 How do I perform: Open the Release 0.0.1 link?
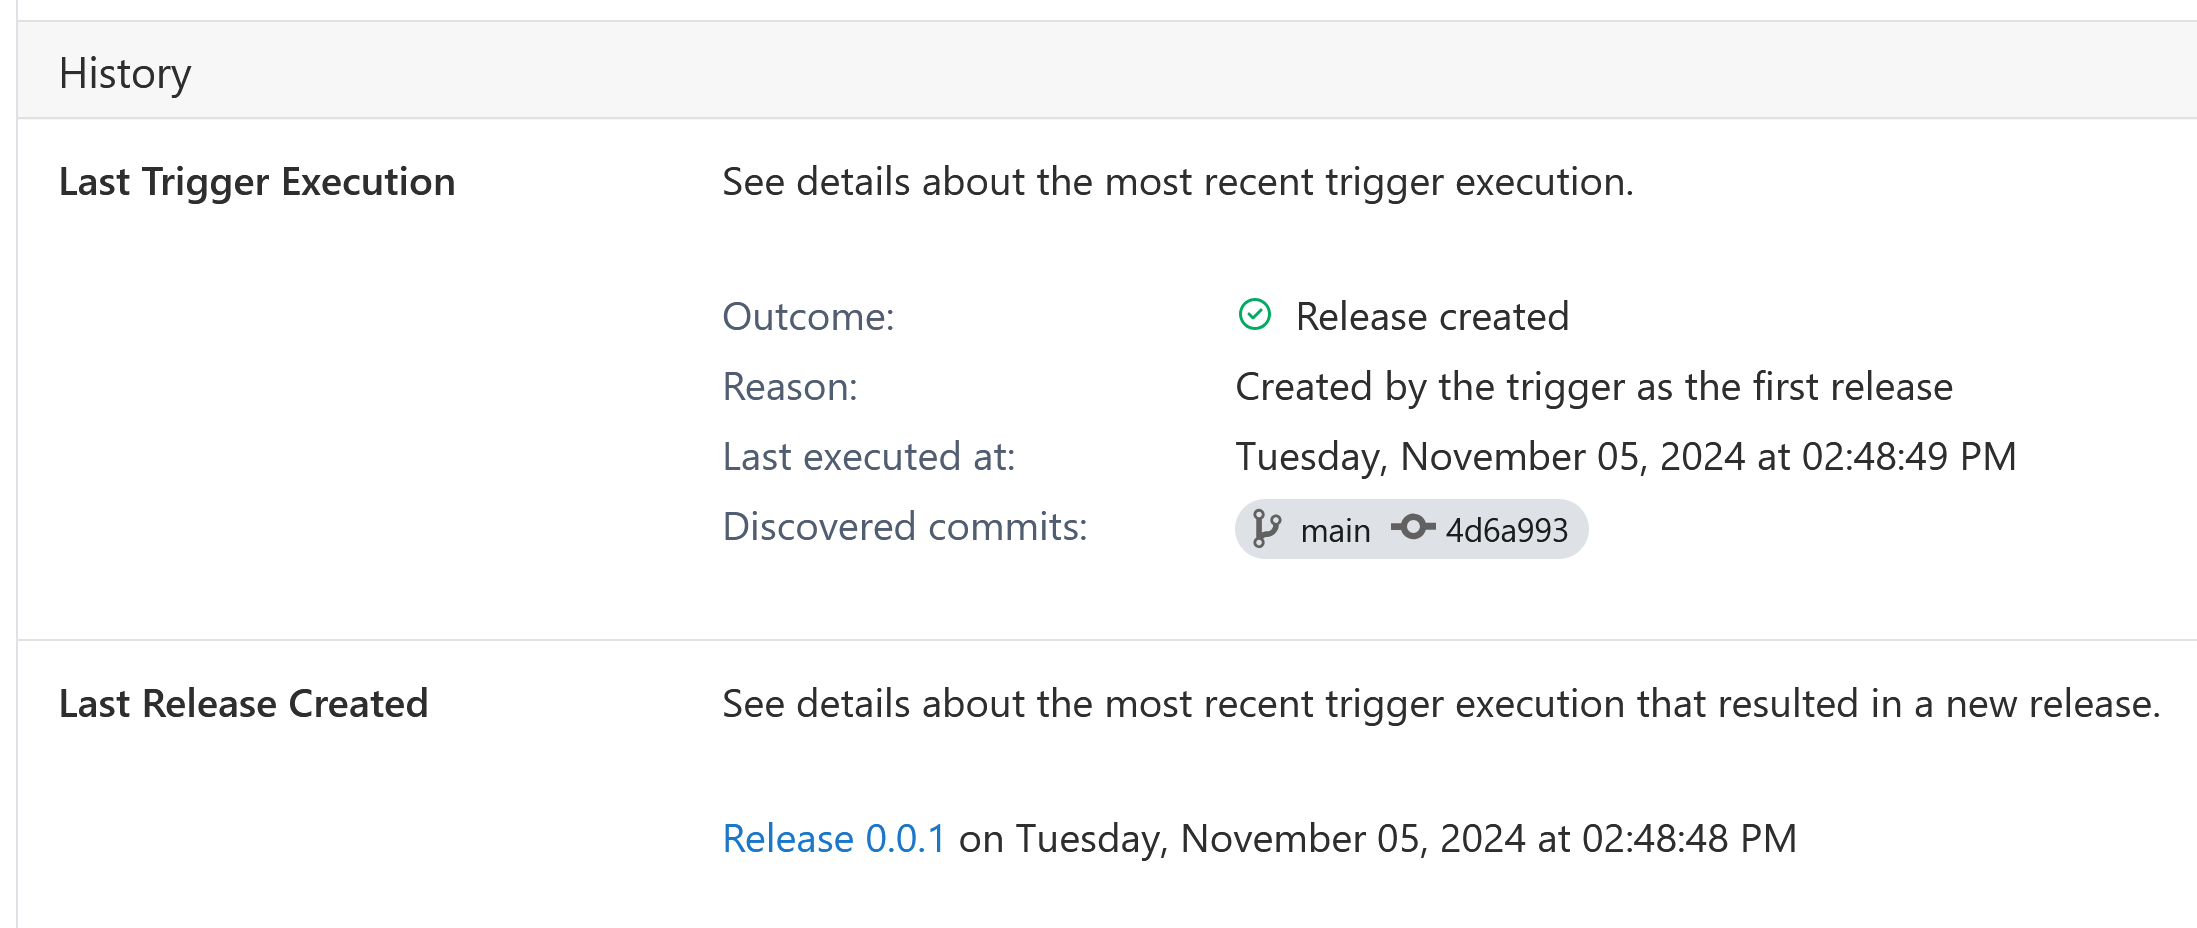[x=834, y=838]
